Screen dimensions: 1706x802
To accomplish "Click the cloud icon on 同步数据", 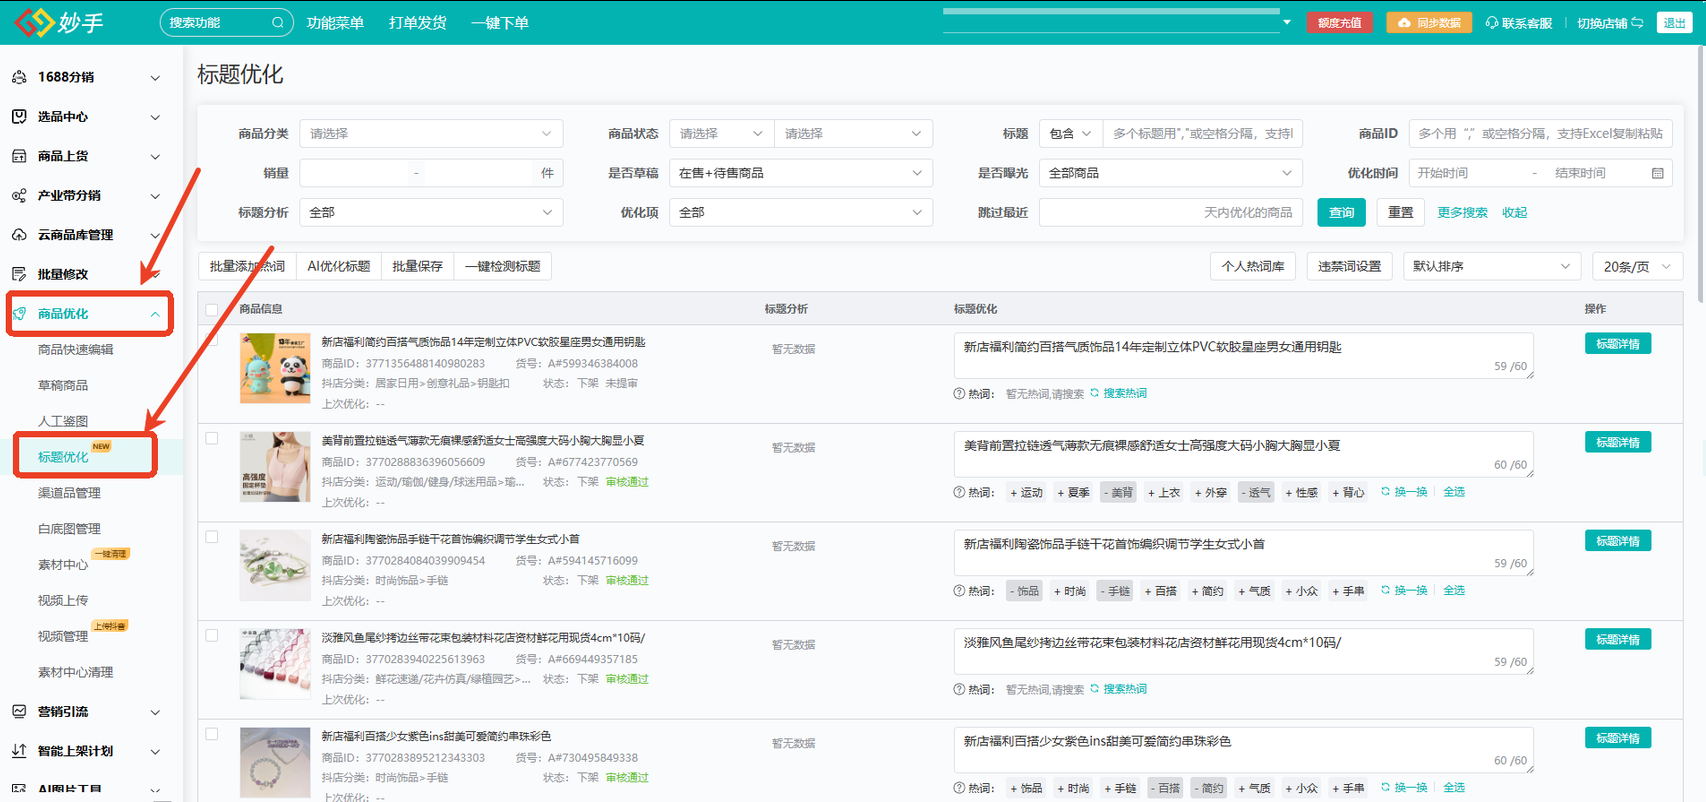I will (1404, 22).
